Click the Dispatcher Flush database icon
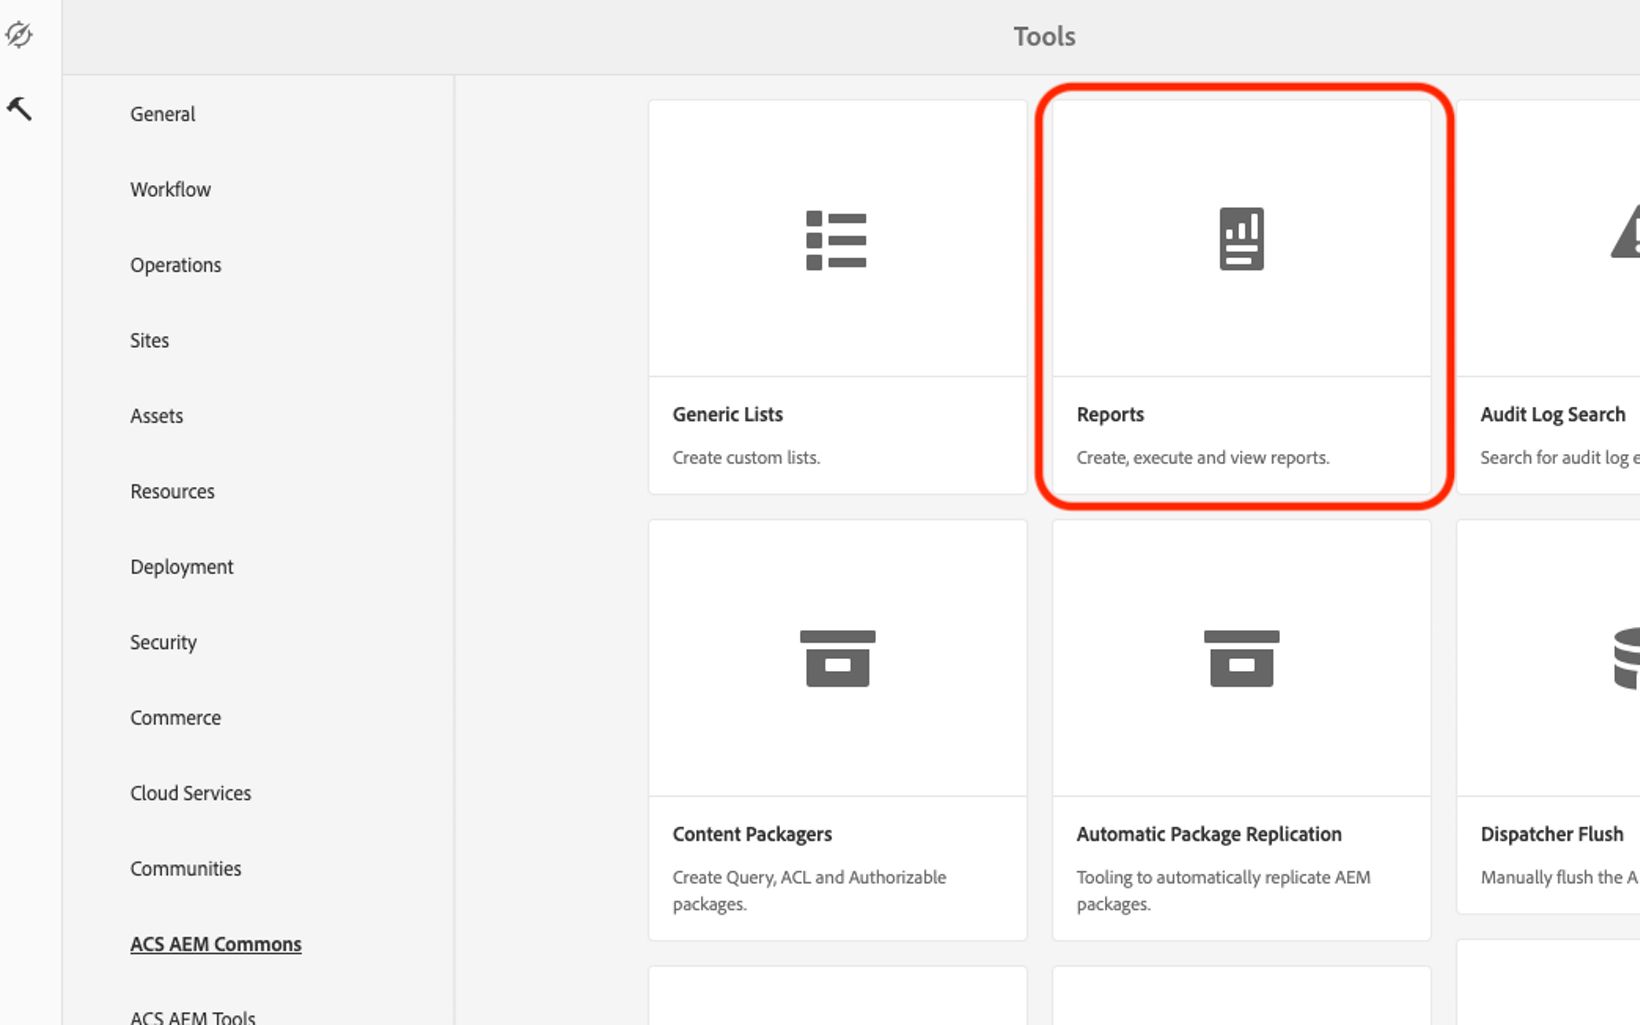Viewport: 1640px width, 1025px height. 1626,658
